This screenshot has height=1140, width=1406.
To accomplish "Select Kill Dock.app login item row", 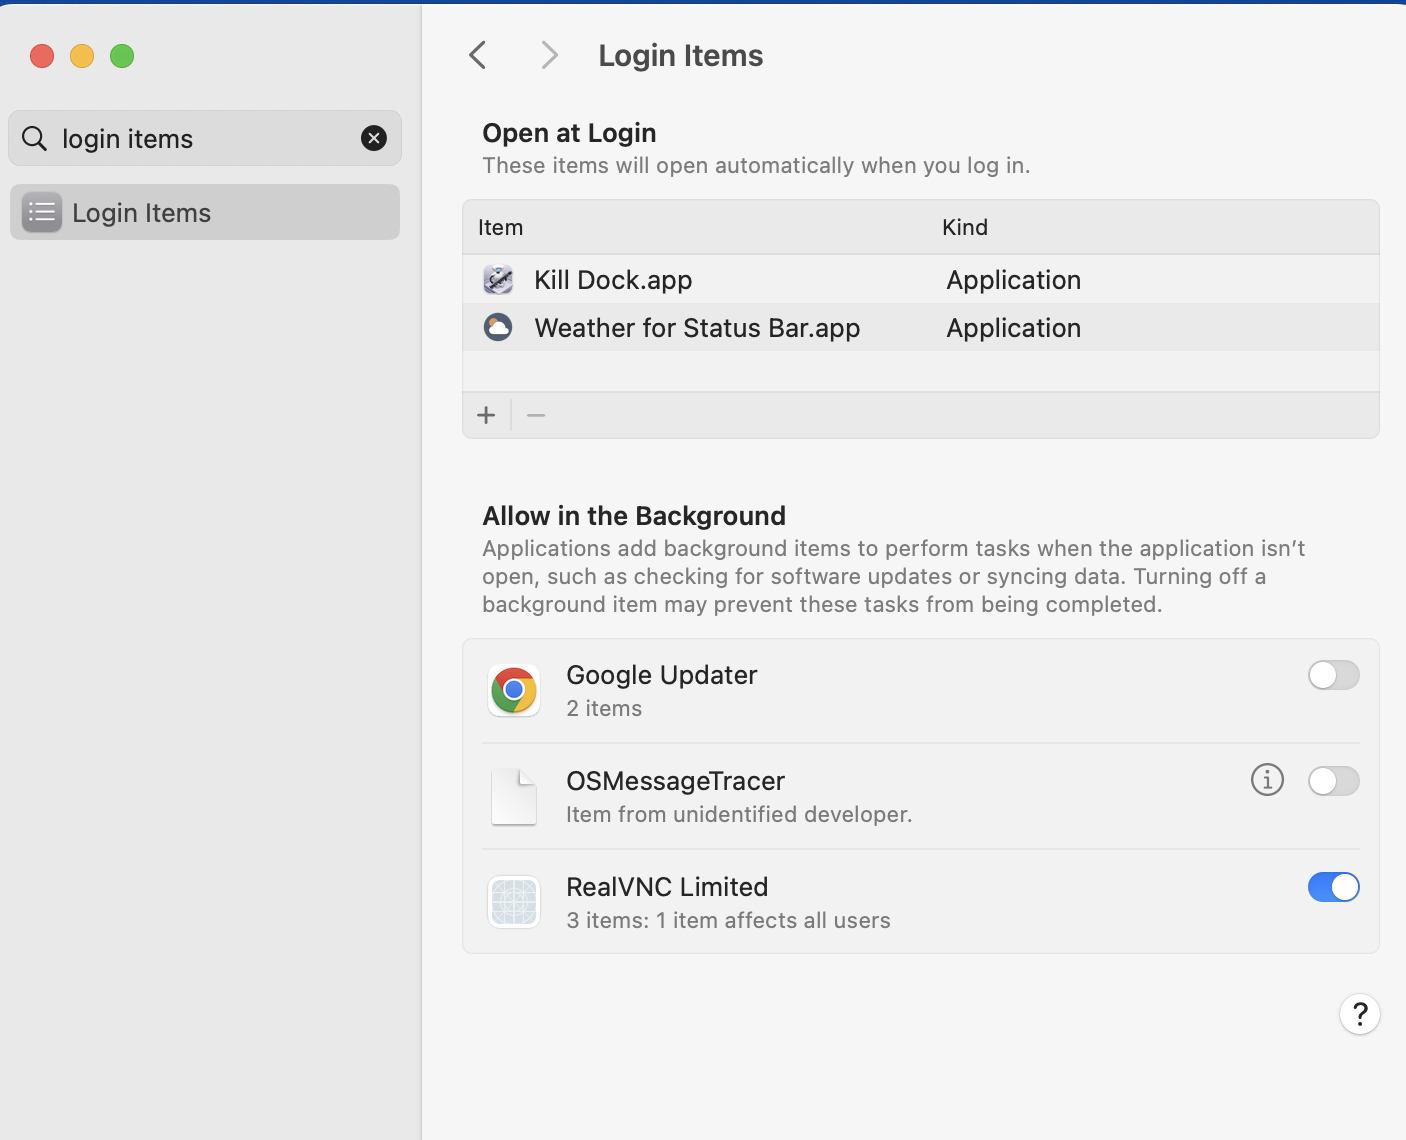I will (612, 280).
